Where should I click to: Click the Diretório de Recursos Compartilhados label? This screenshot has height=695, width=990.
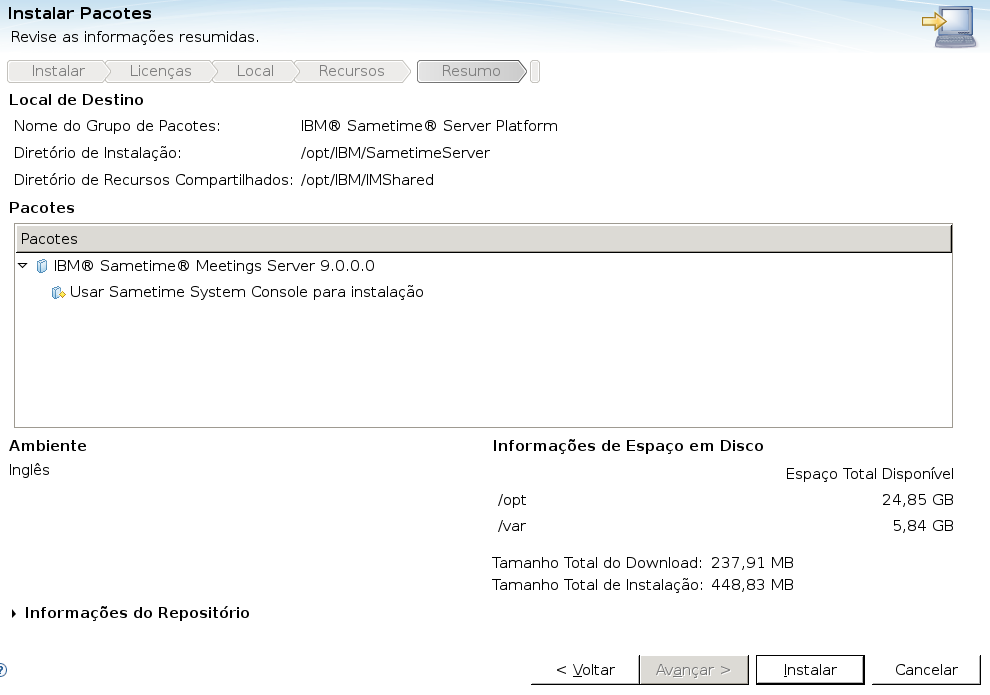pyautogui.click(x=153, y=180)
